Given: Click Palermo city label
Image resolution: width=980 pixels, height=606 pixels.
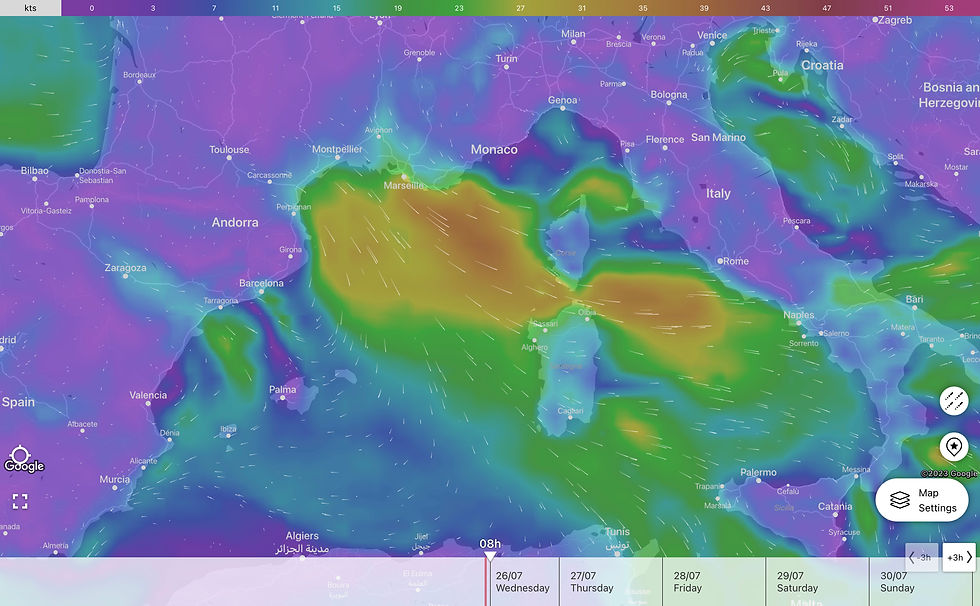Looking at the screenshot, I should point(758,472).
